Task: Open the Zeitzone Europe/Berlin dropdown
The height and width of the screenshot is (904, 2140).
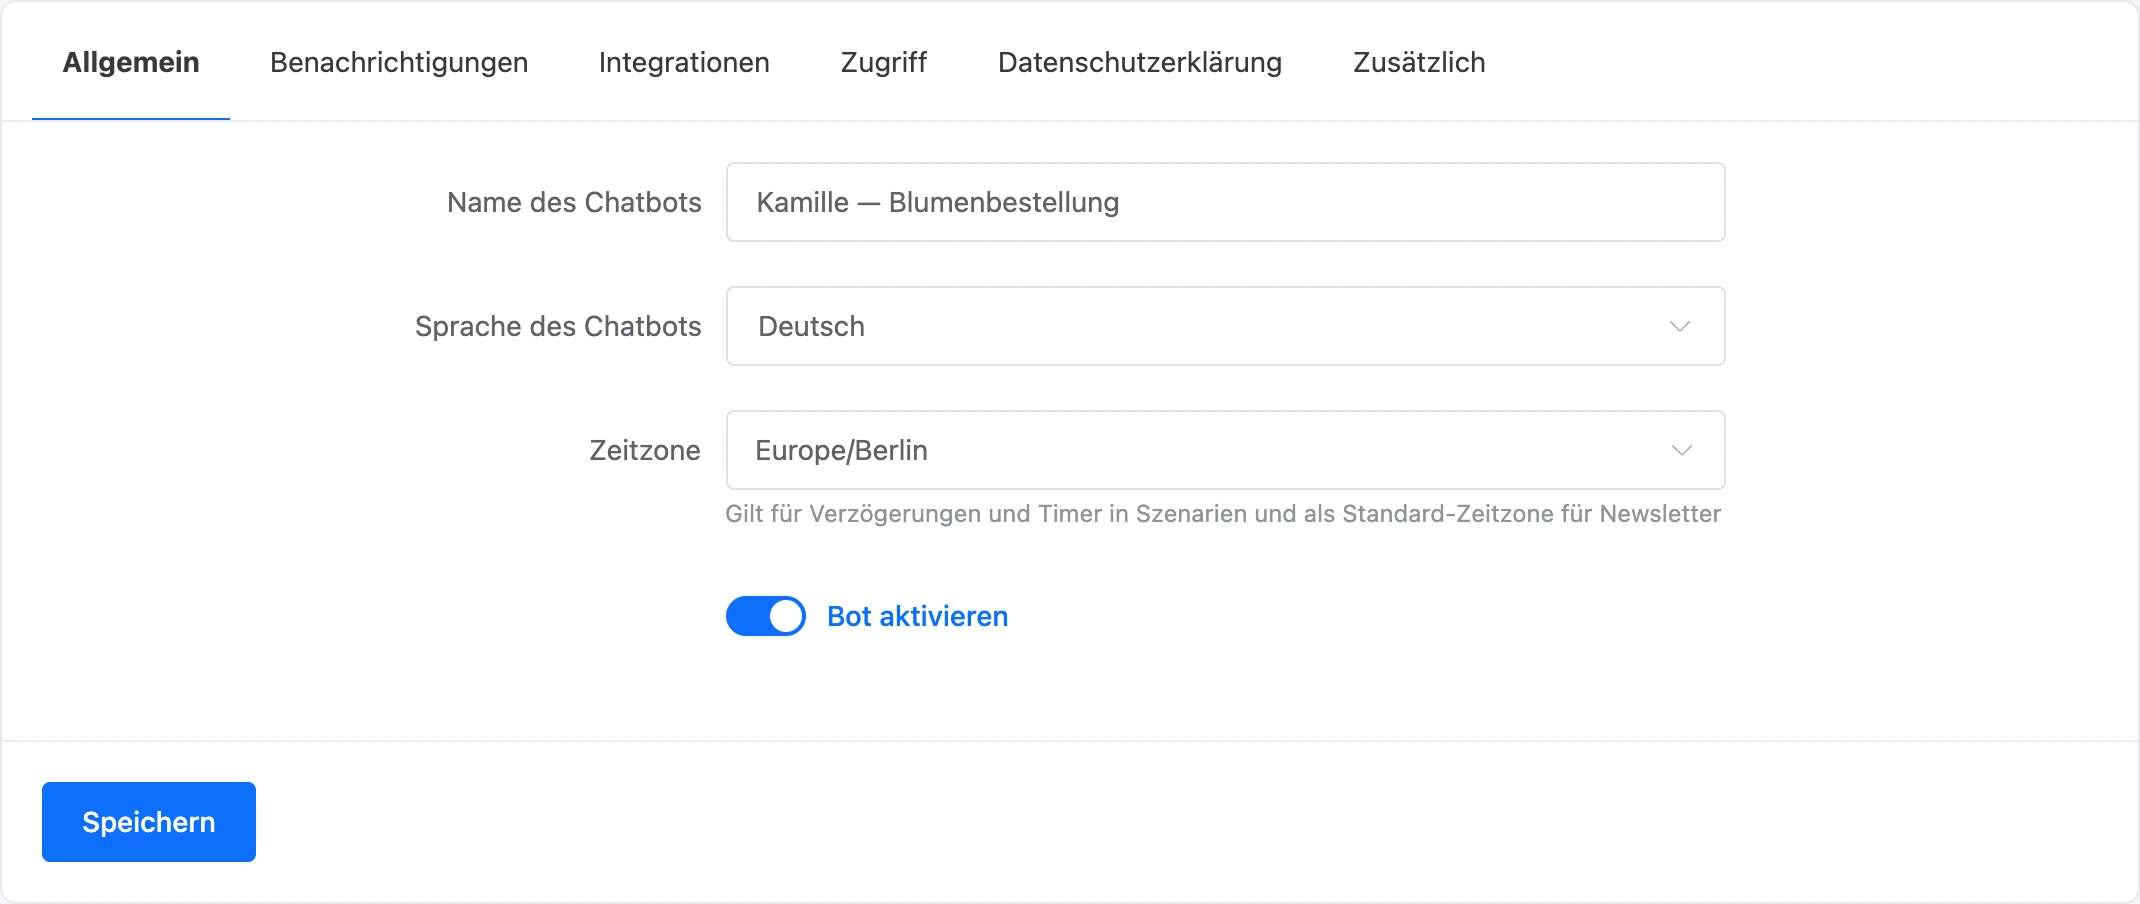Action: click(1226, 450)
